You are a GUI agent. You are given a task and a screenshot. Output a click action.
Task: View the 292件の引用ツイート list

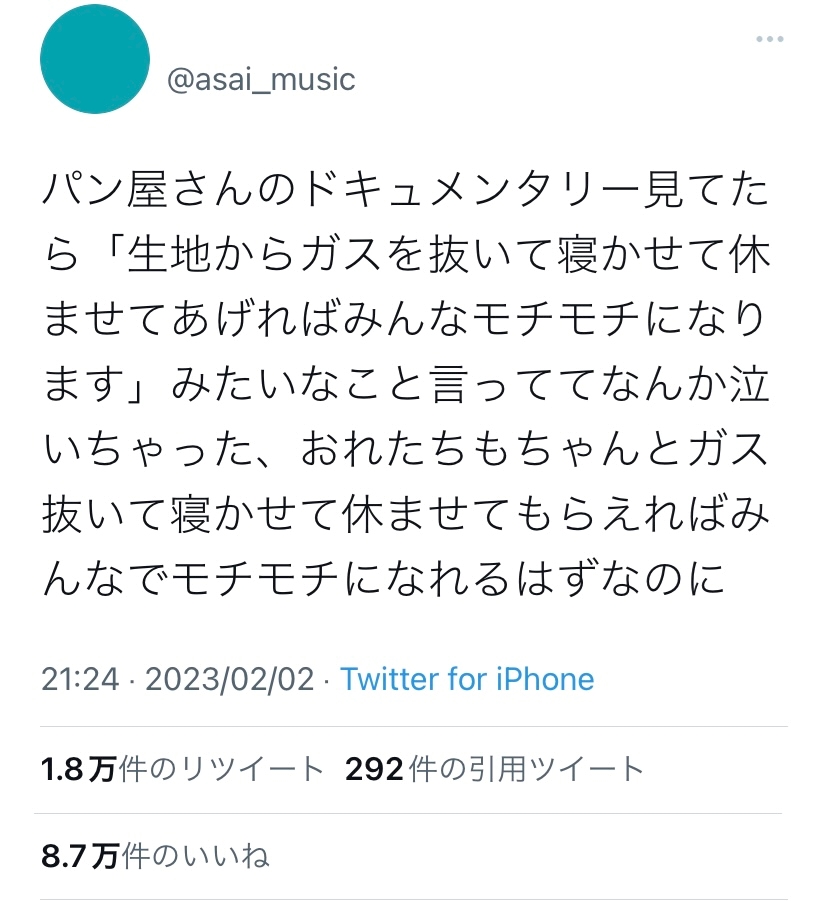coord(494,769)
